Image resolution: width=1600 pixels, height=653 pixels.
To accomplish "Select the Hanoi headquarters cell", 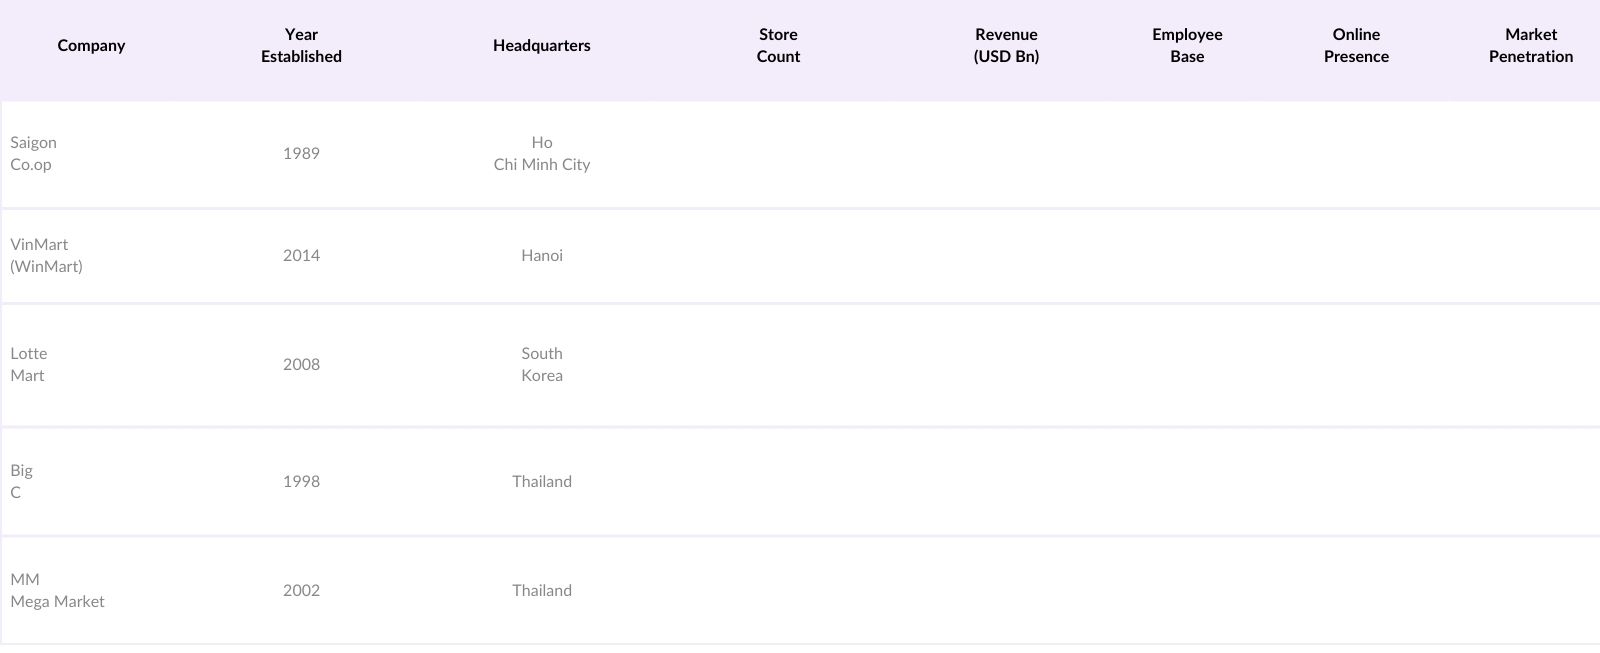I will [541, 256].
